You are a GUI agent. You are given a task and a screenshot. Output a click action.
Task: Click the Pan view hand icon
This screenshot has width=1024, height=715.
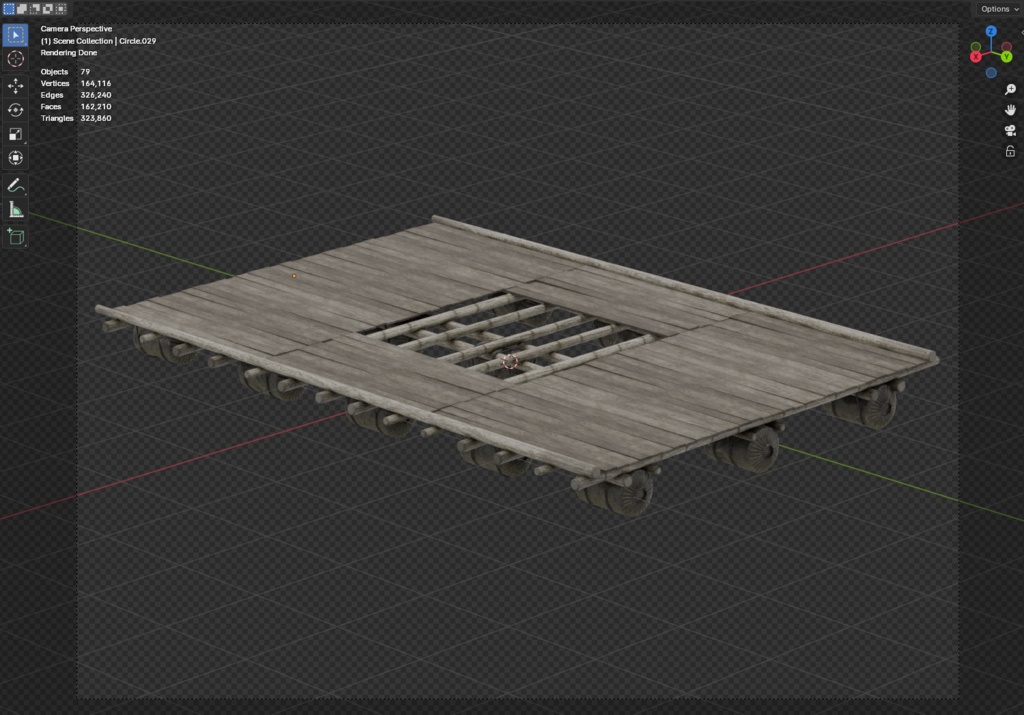click(x=1010, y=110)
